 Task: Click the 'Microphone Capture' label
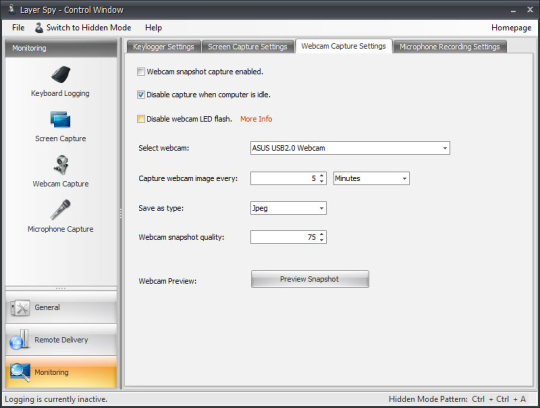click(61, 229)
